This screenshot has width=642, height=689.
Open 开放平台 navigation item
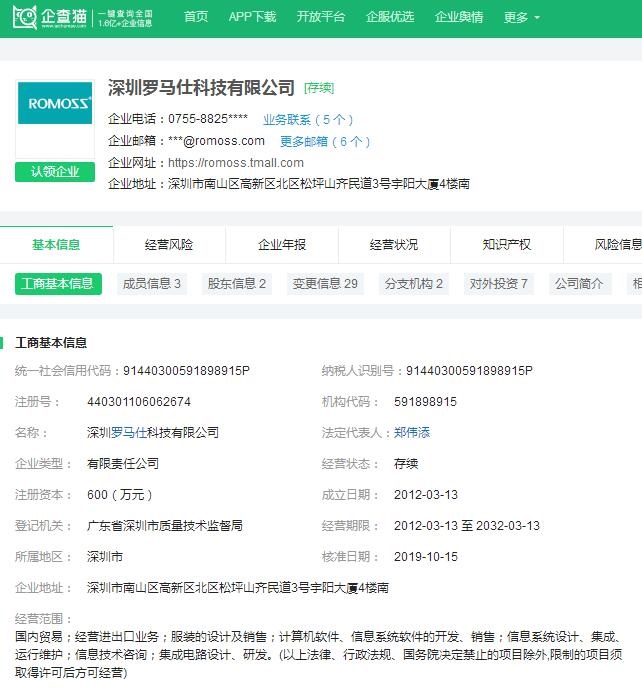321,17
